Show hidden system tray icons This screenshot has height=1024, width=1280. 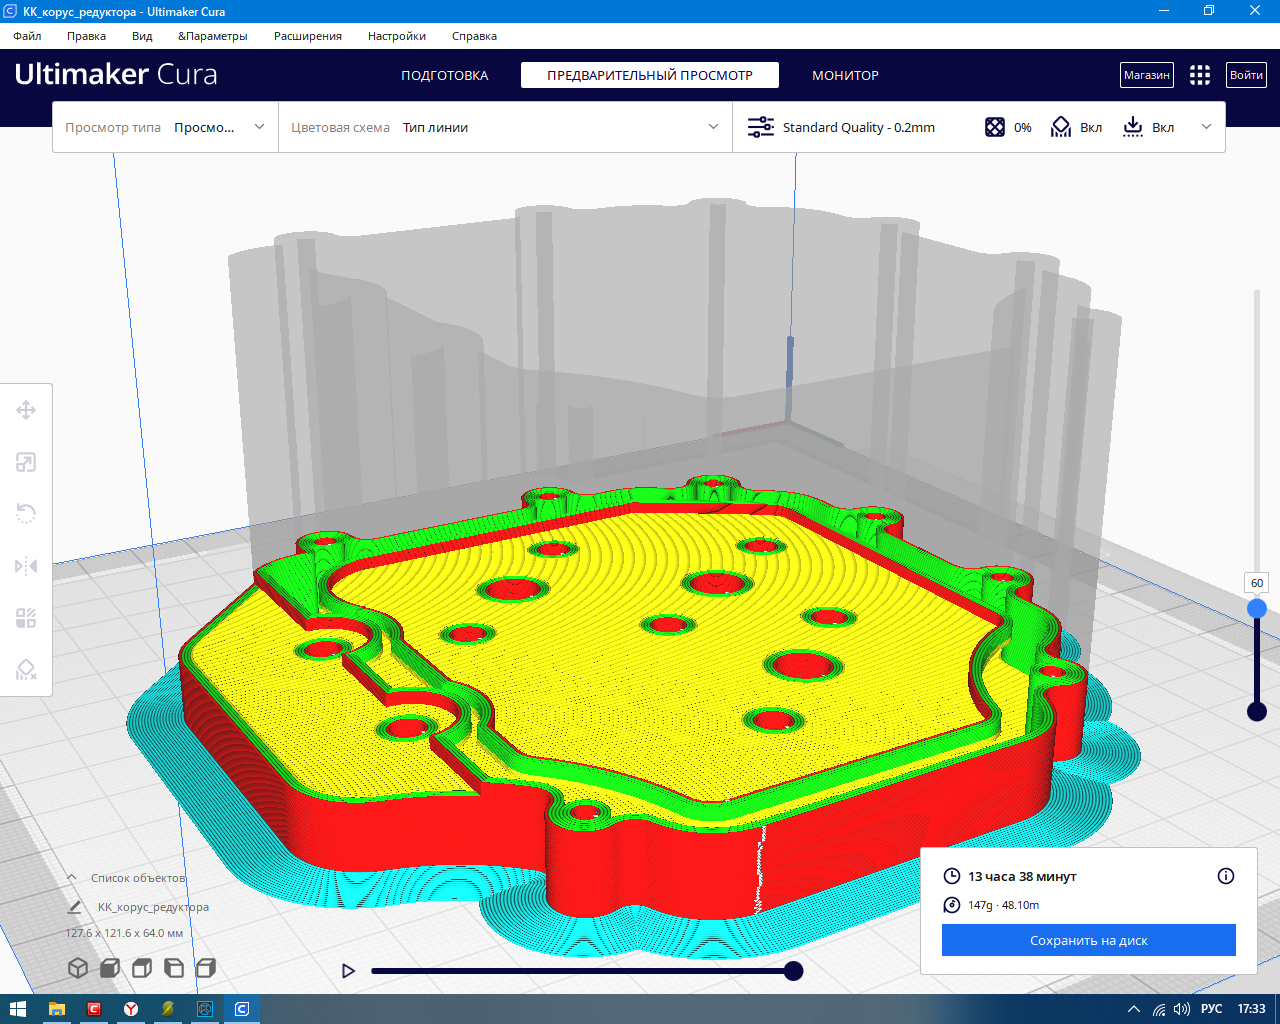click(x=1133, y=1009)
